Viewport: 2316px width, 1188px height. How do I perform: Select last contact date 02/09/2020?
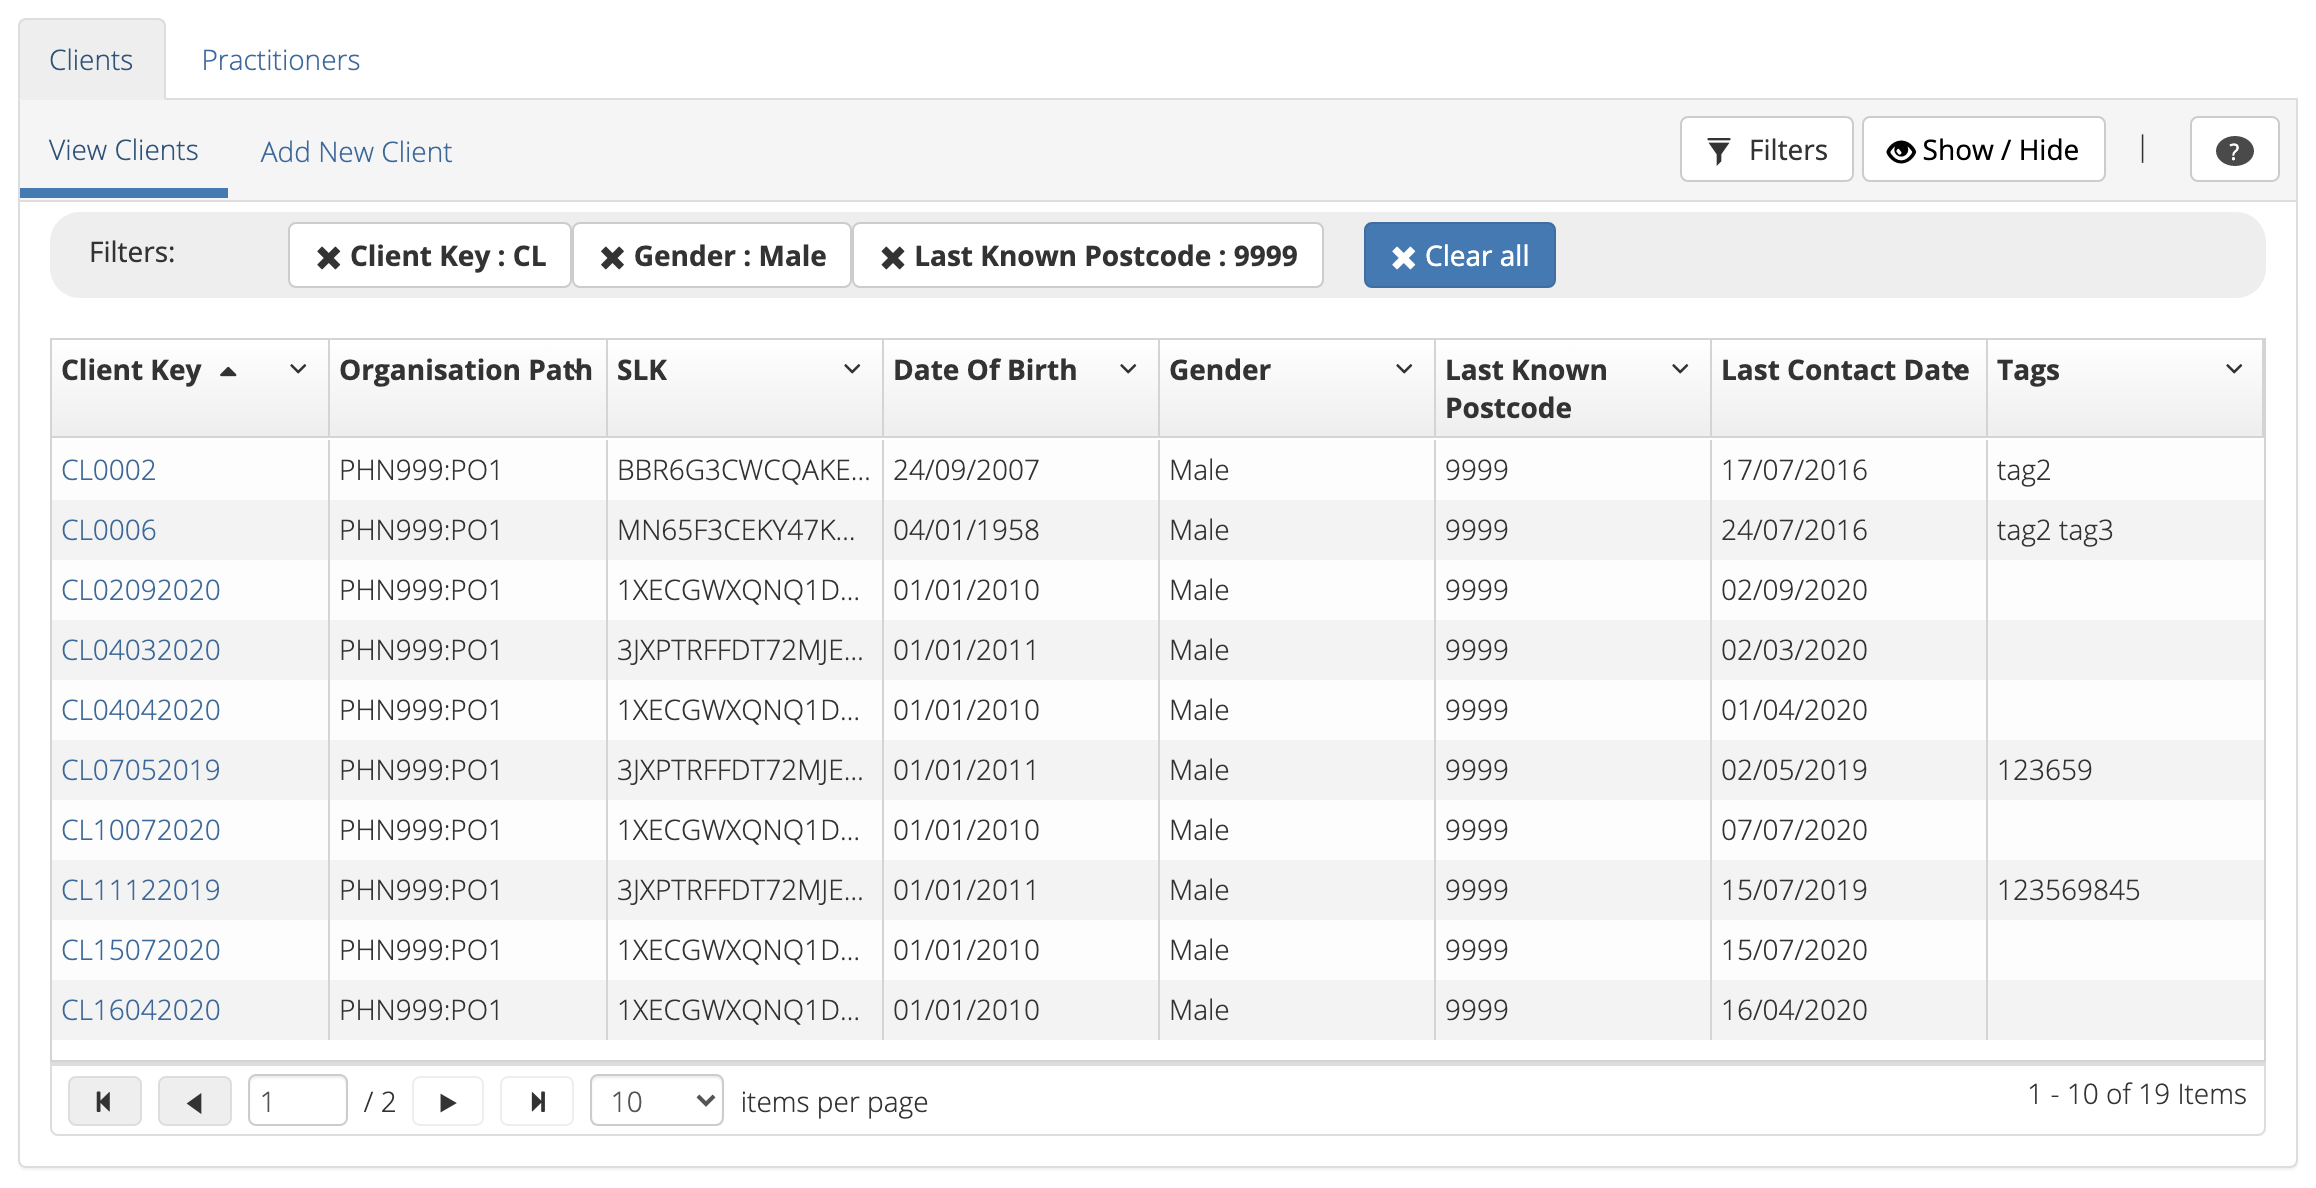pos(1794,590)
